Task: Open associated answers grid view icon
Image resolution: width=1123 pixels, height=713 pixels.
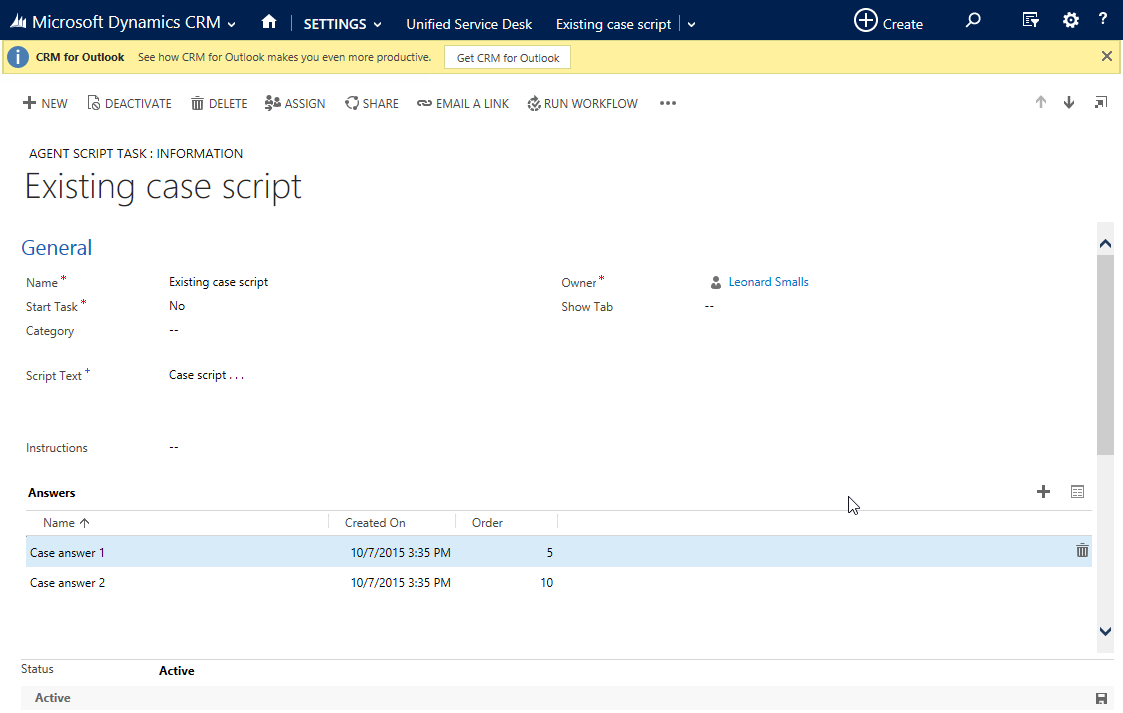Action: coord(1077,492)
